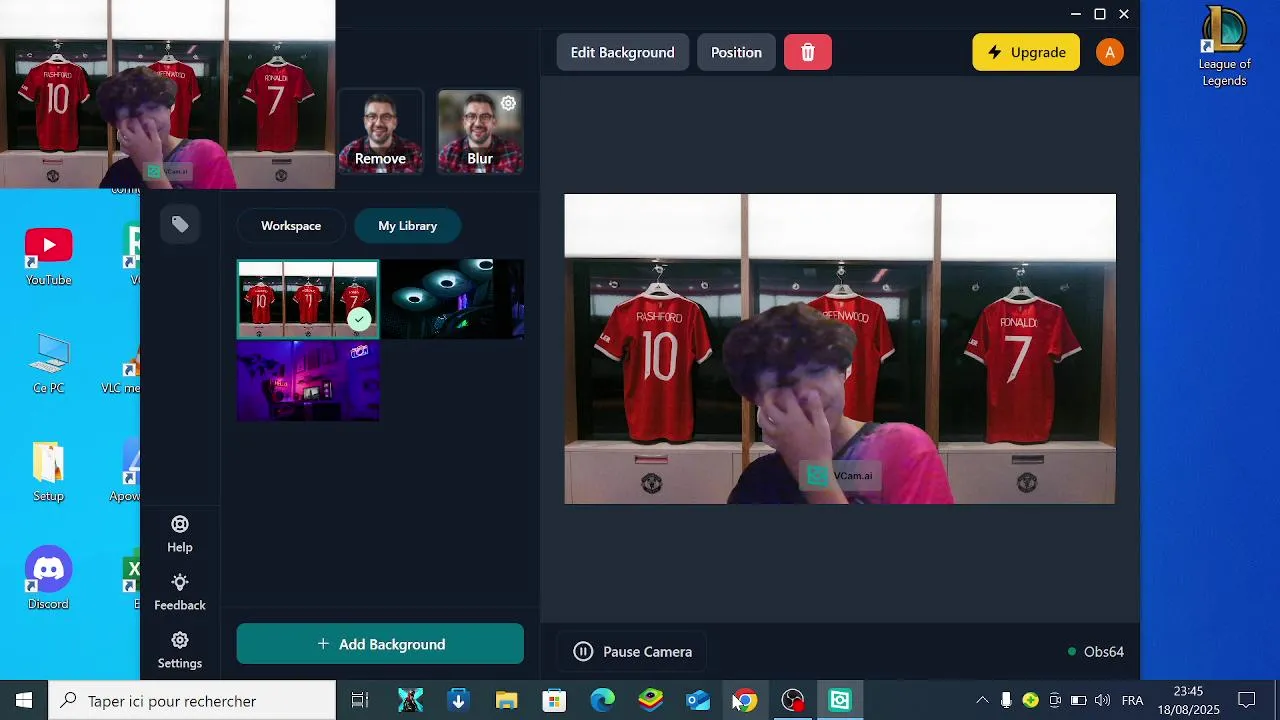This screenshot has width=1280, height=720.
Task: Show hidden system tray icons
Action: 982,701
